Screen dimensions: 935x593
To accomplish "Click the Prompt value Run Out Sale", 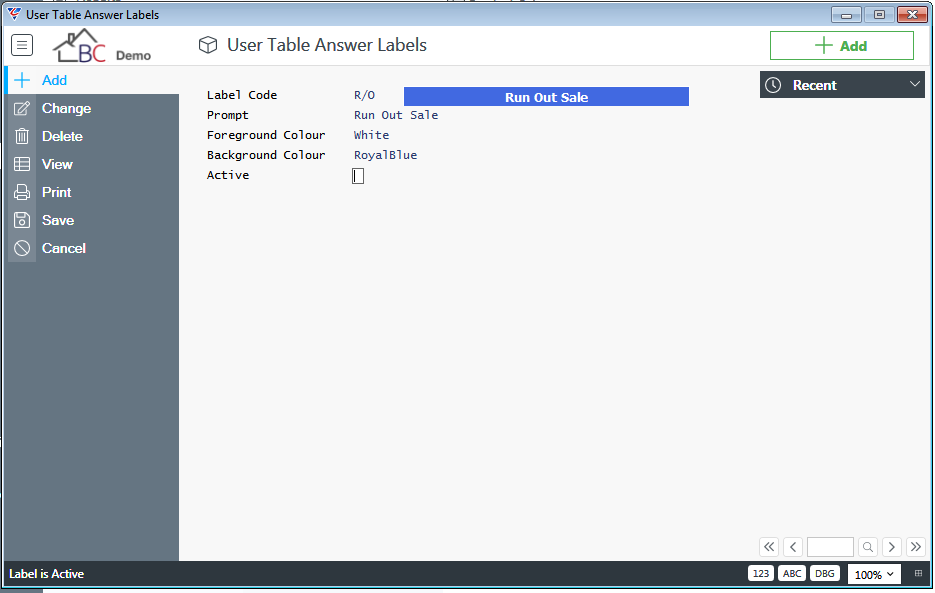I will (396, 115).
